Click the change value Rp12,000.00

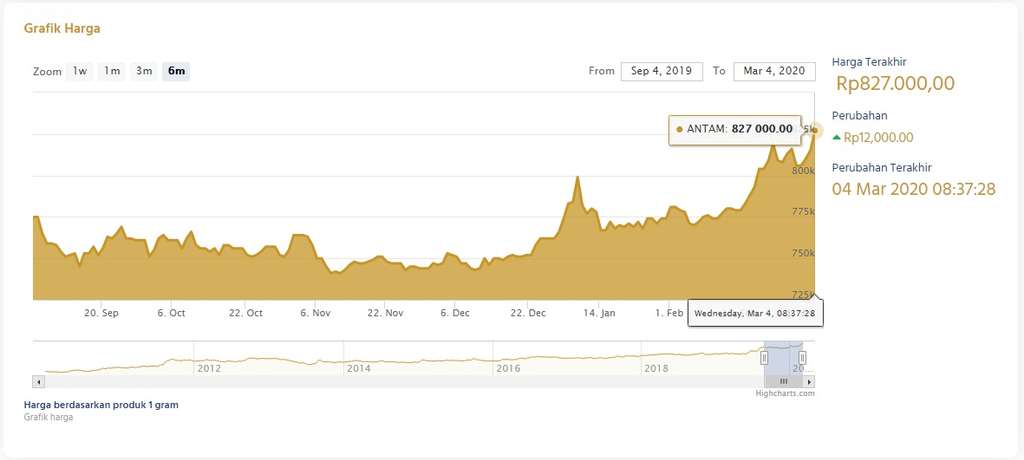tap(878, 138)
